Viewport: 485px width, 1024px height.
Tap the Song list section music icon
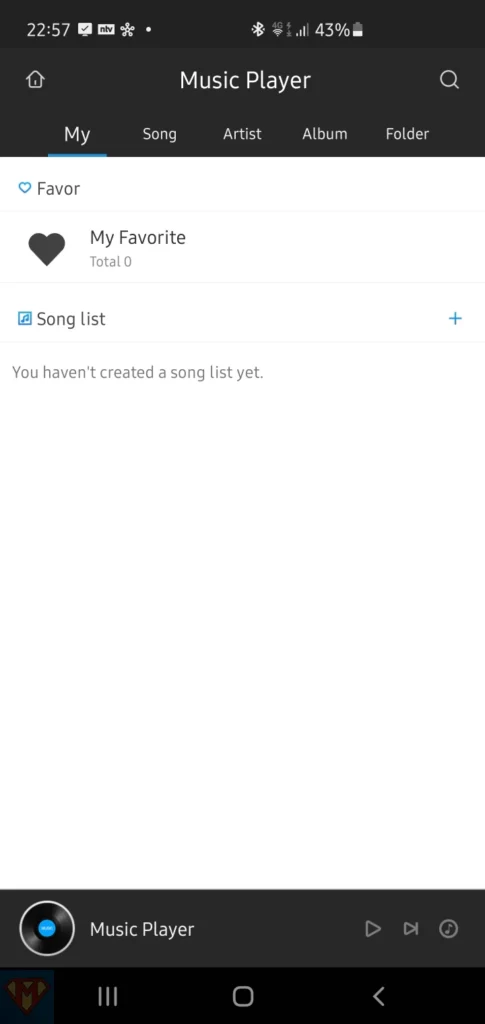coord(25,319)
